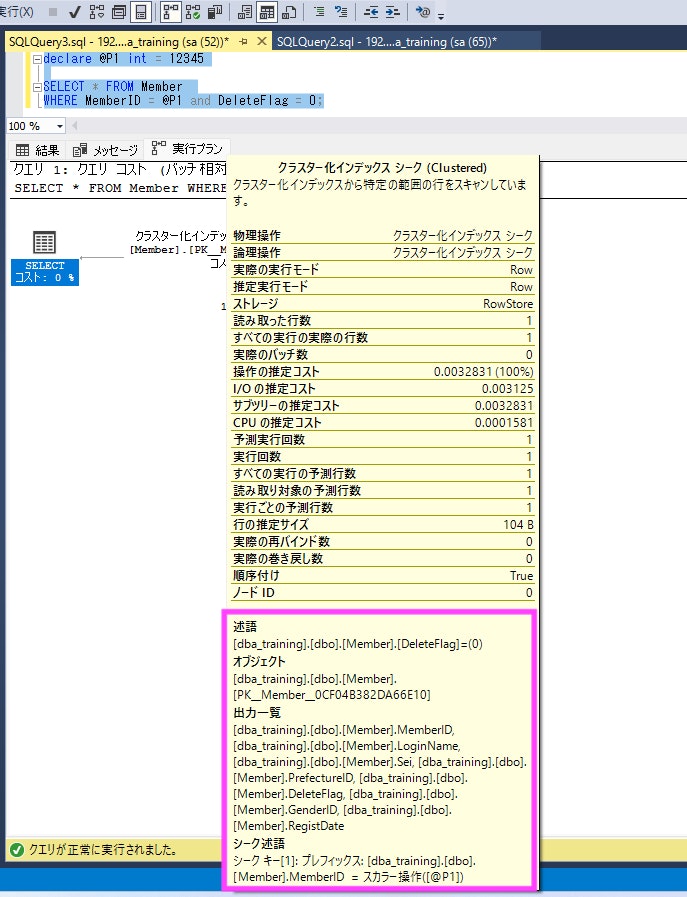Viewport: 687px width, 897px height.
Task: Click the [Member].[PK__M node label
Action: [178, 250]
